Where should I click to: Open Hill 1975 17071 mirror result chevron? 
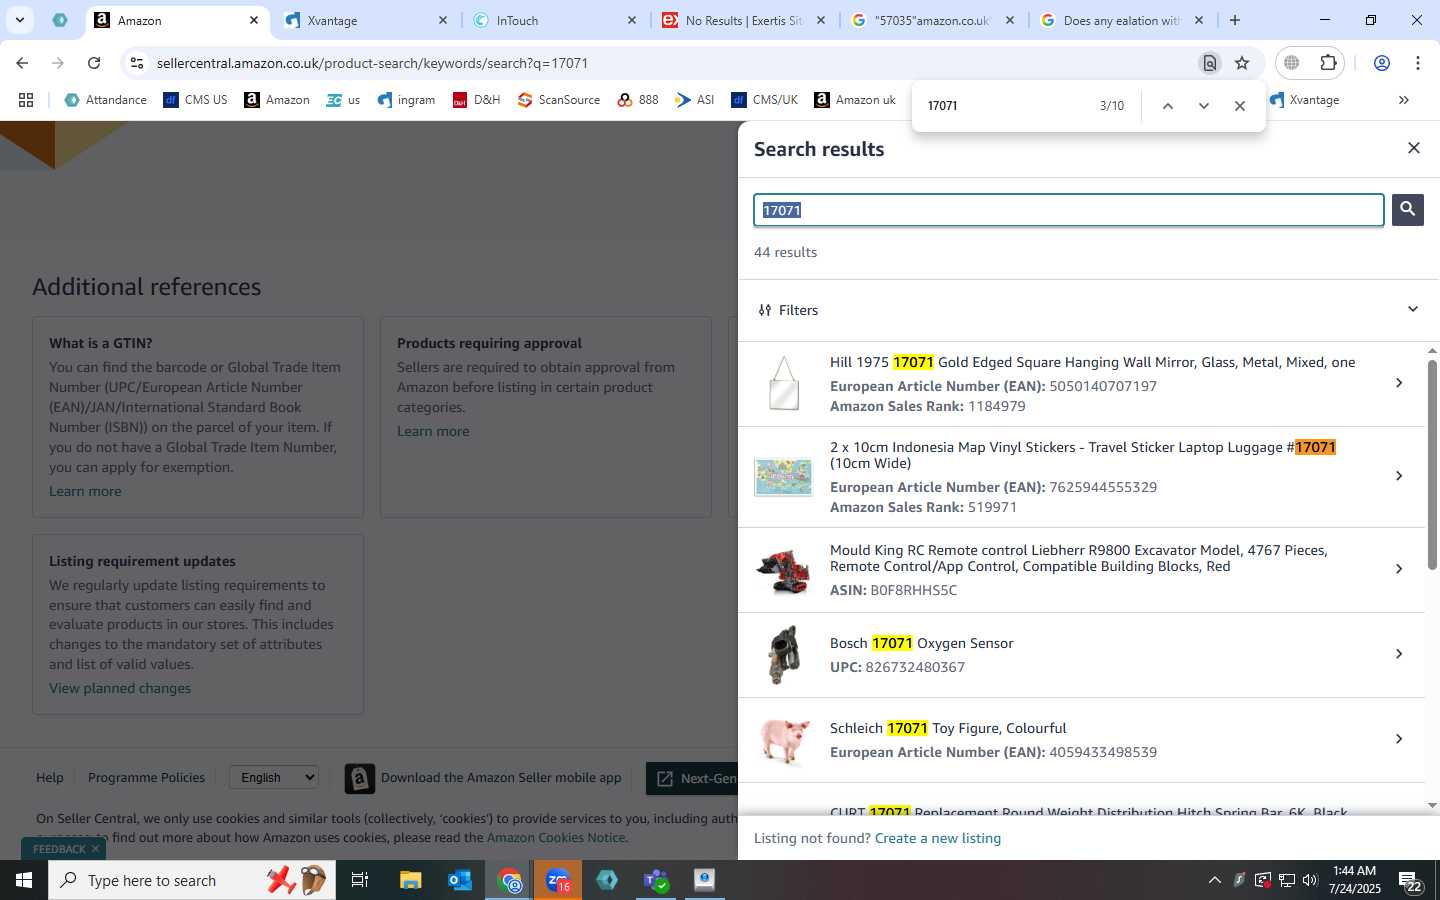coord(1399,383)
